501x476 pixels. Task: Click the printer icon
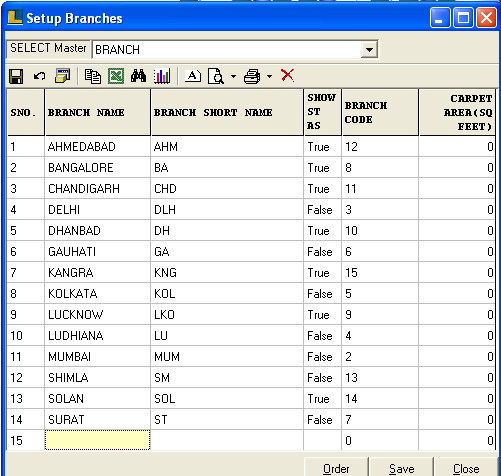pos(252,76)
